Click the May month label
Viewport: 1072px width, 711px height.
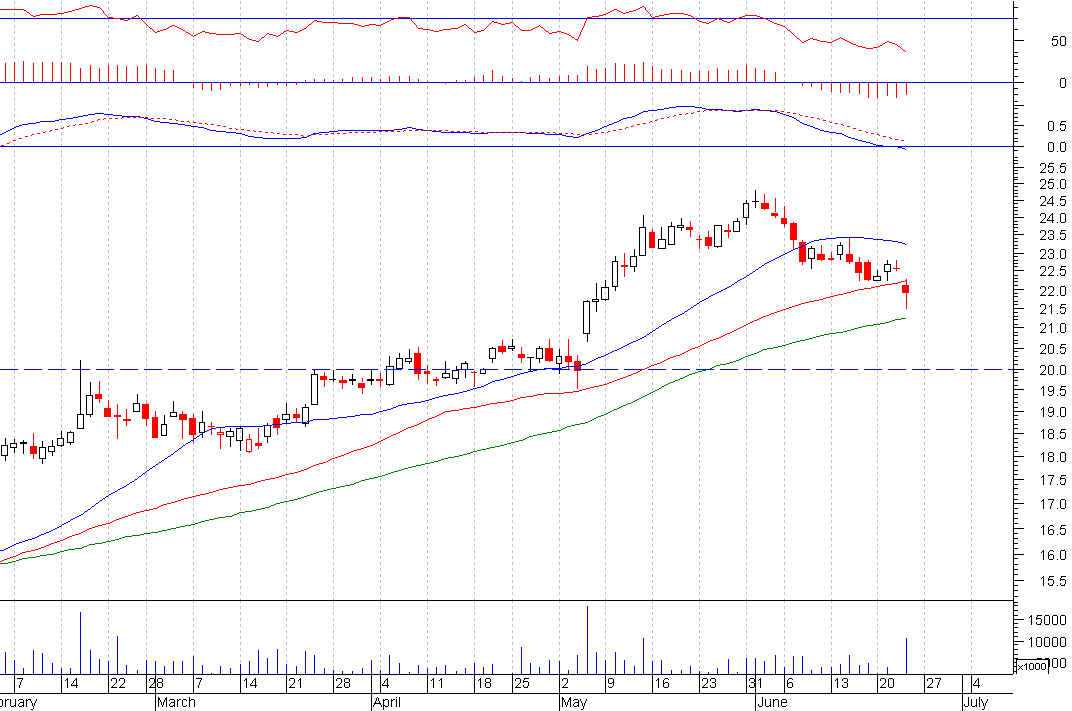[x=574, y=703]
